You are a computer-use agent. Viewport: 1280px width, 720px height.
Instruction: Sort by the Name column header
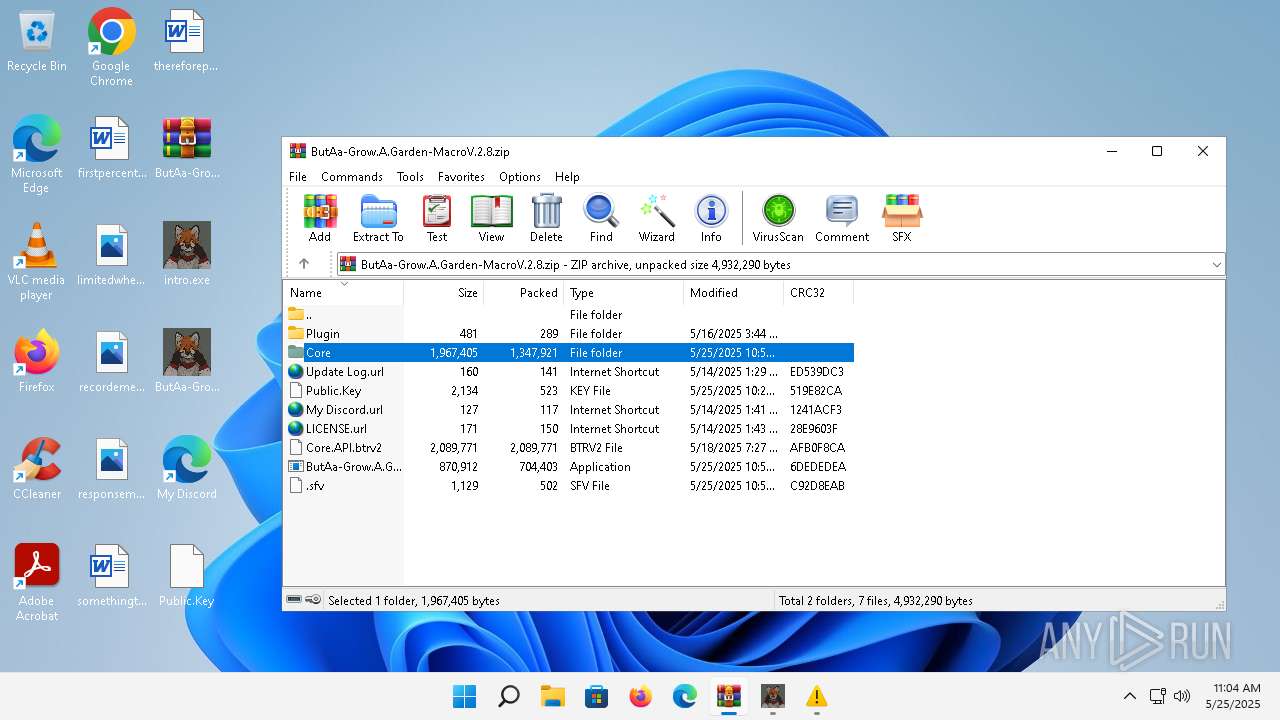click(x=344, y=293)
